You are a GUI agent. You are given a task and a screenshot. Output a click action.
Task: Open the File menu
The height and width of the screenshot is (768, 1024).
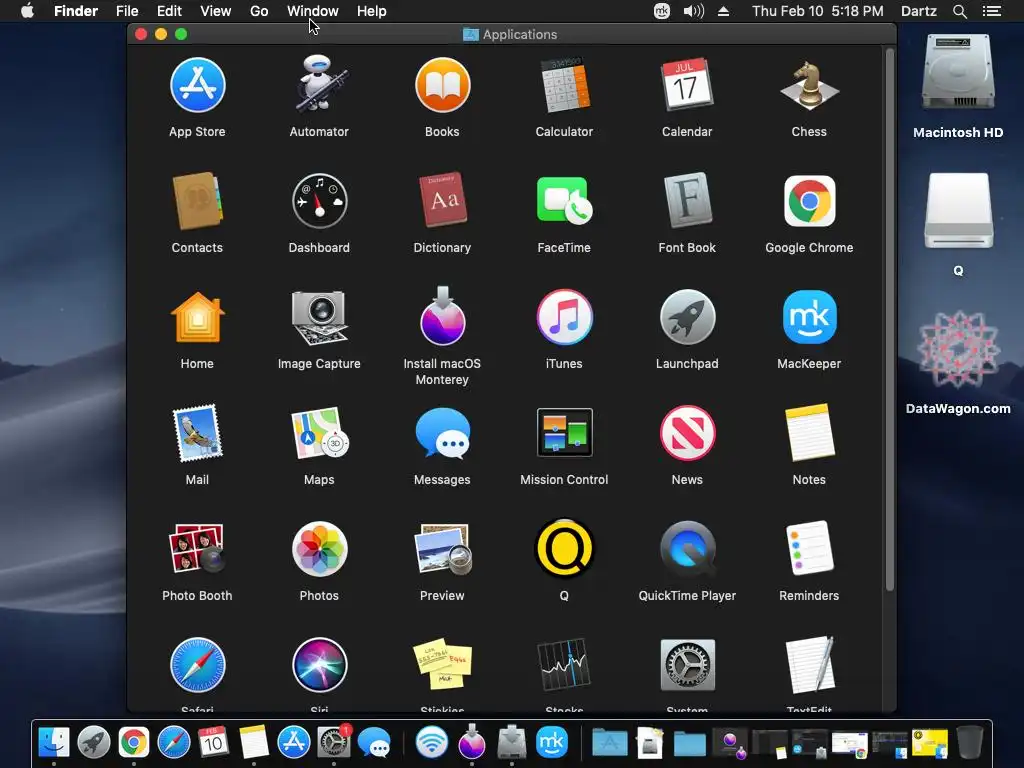coord(127,11)
